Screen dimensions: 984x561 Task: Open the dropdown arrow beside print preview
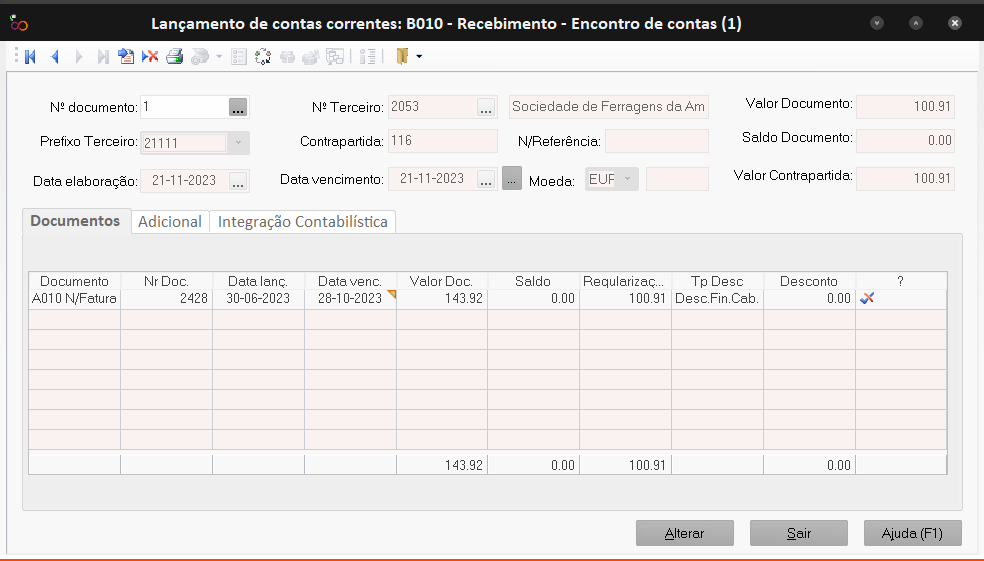tap(219, 57)
